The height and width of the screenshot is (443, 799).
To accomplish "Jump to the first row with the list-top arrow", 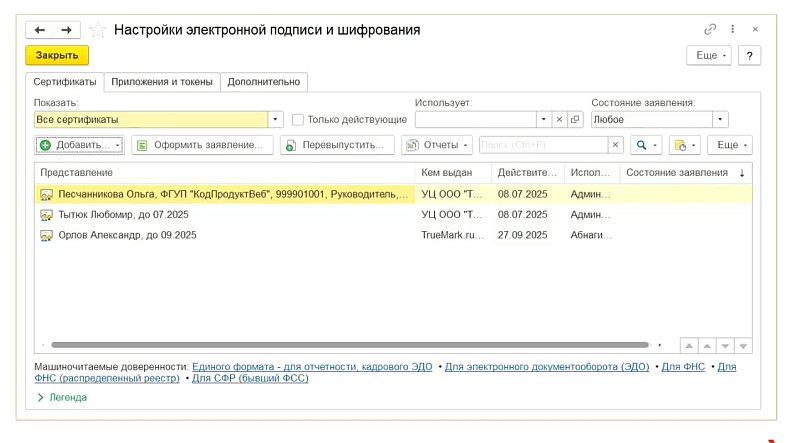I will pyautogui.click(x=689, y=346).
